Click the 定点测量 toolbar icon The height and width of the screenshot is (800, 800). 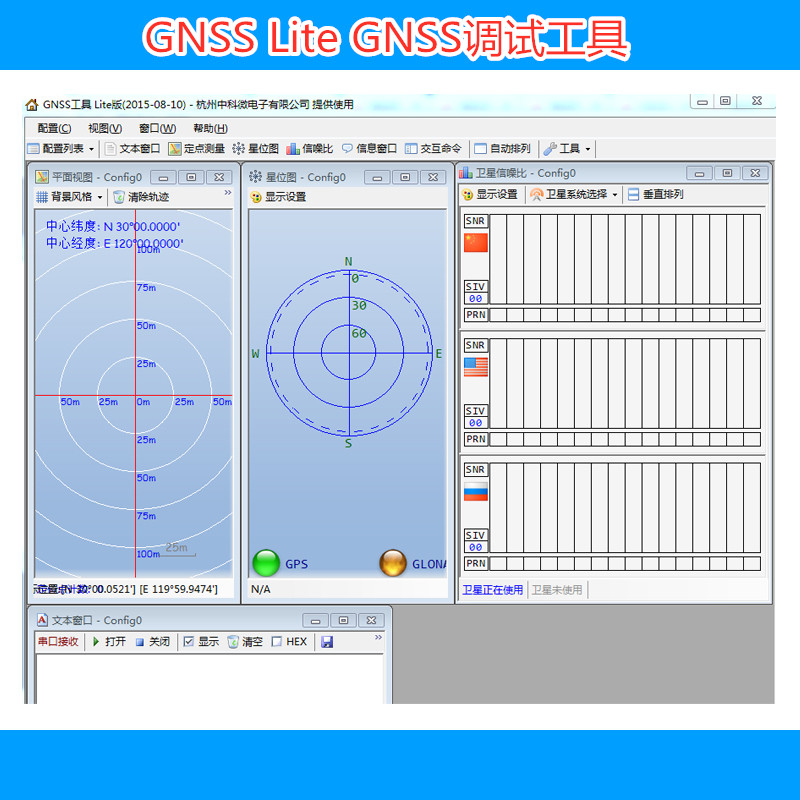pyautogui.click(x=175, y=148)
